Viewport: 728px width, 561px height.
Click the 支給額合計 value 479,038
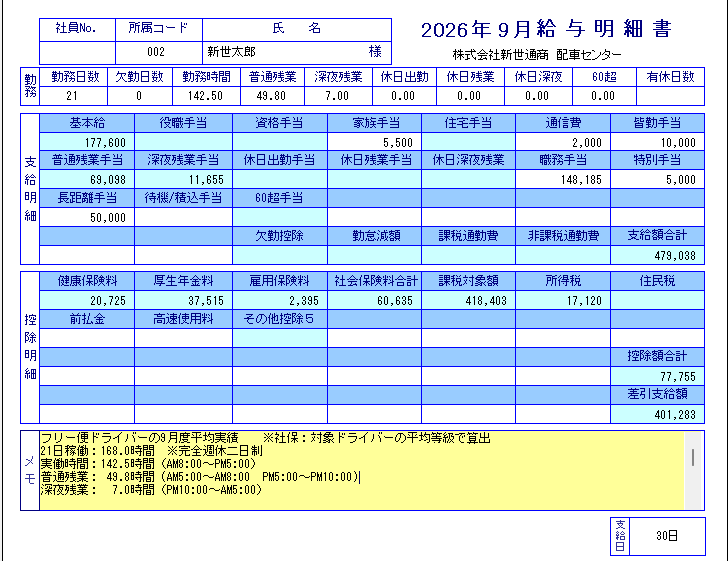coord(657,255)
